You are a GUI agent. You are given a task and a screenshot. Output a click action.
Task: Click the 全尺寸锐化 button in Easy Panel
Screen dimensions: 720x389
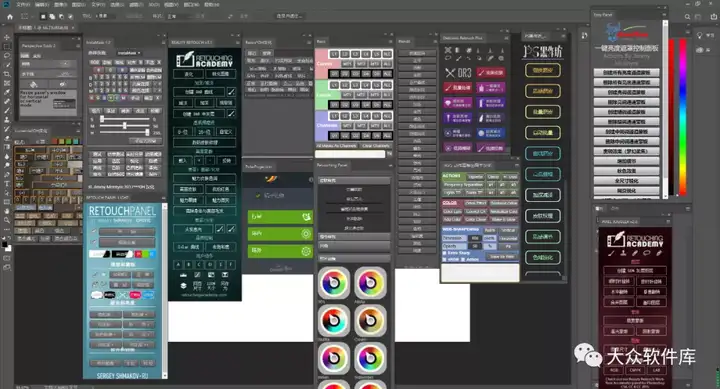(626, 180)
